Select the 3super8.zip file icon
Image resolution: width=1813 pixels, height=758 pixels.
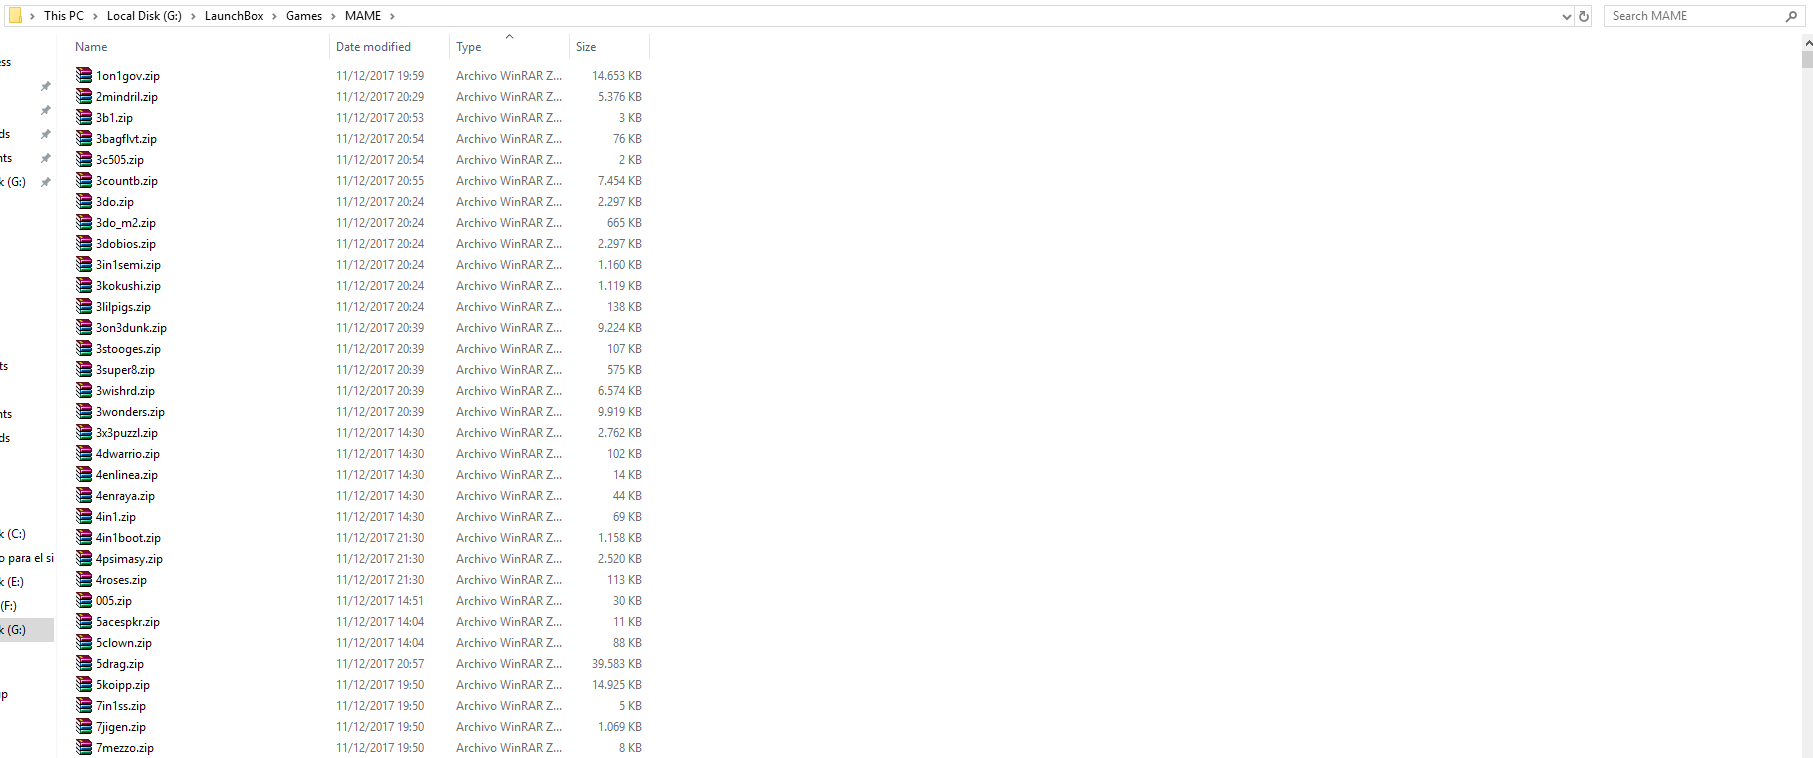84,369
